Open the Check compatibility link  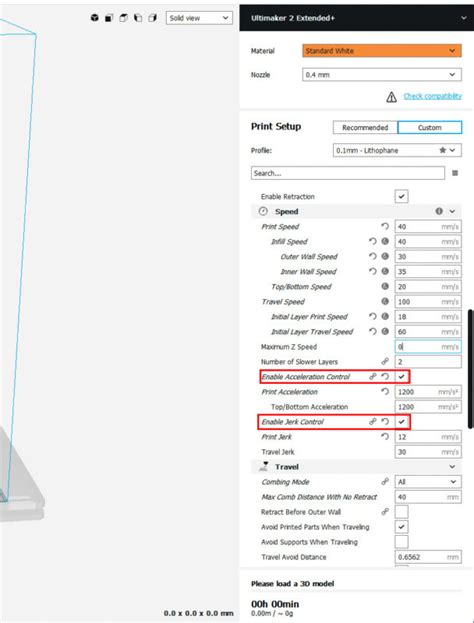coord(433,96)
